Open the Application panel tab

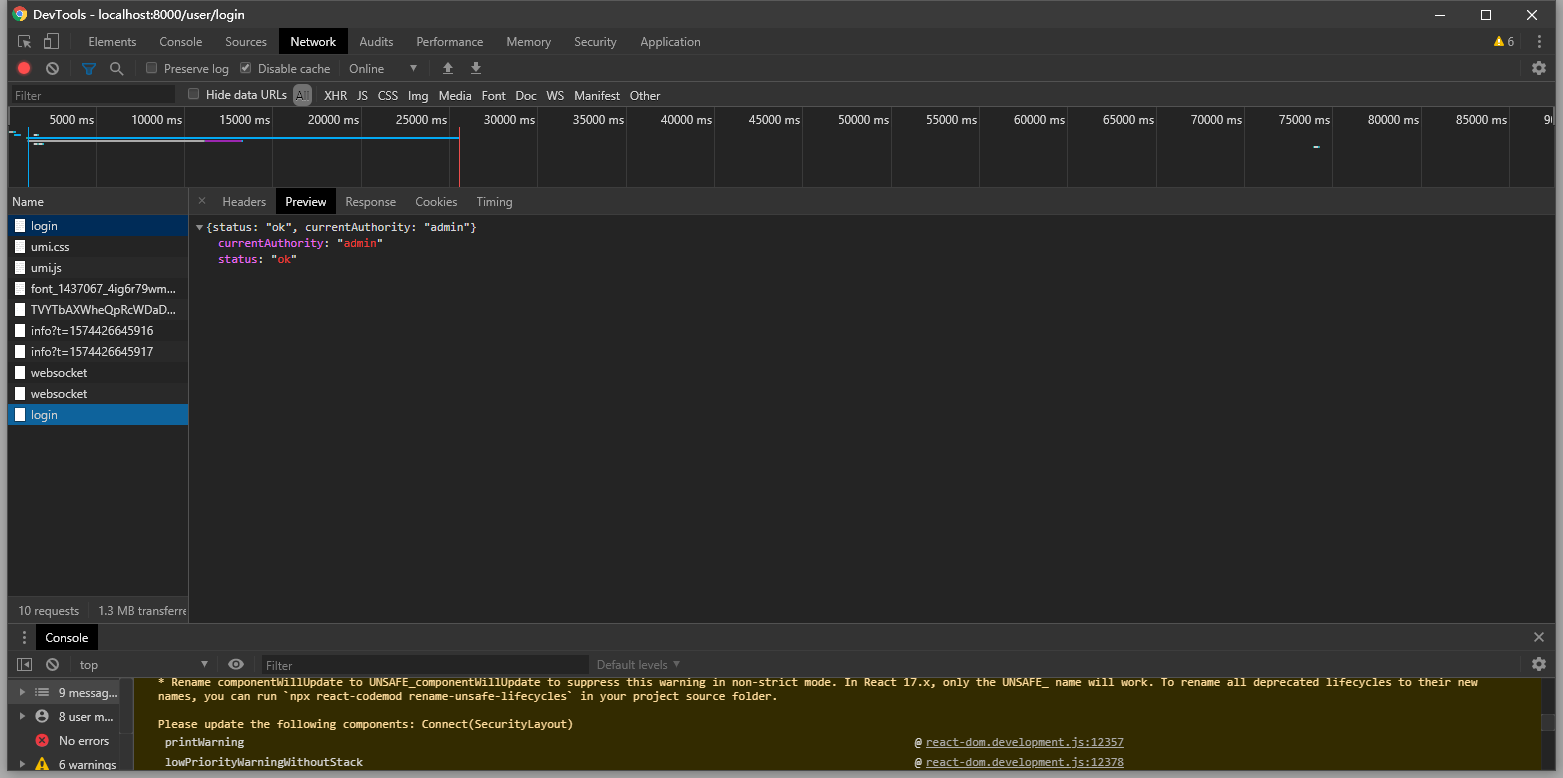click(x=670, y=42)
